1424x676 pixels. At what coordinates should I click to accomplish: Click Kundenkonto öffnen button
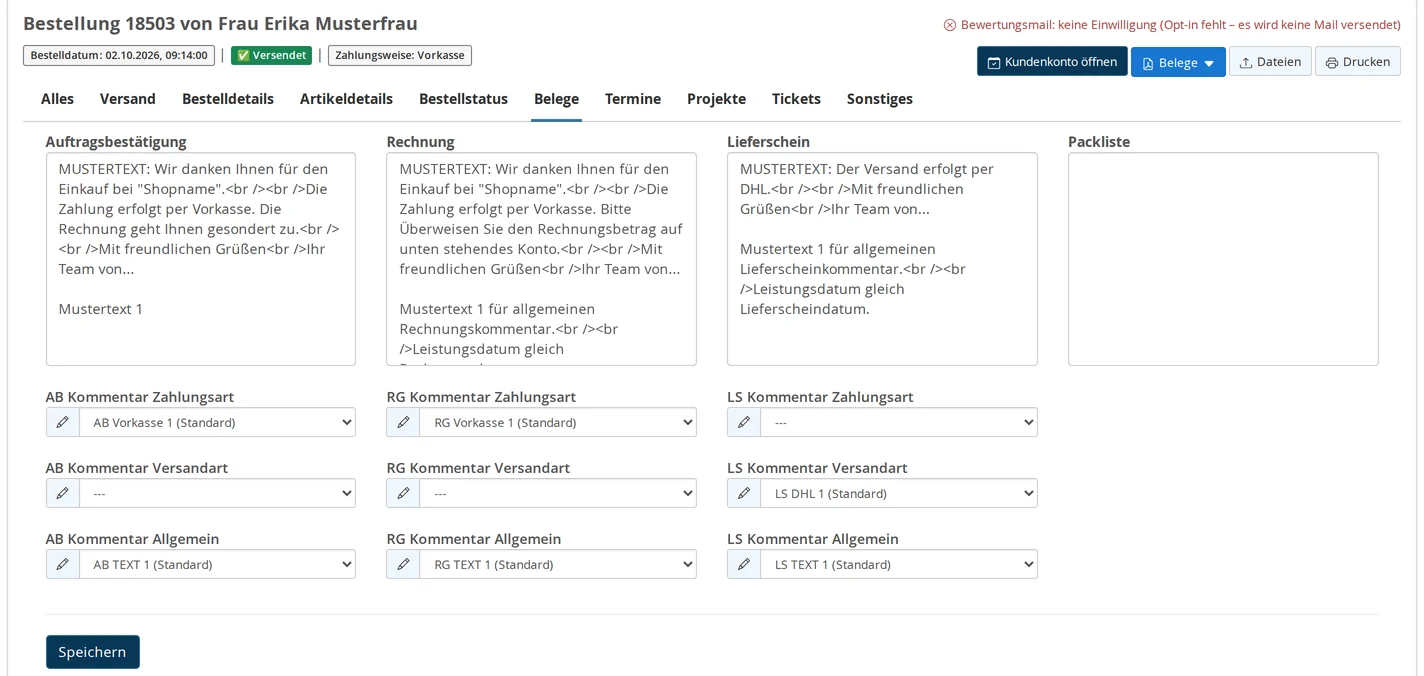(x=1052, y=62)
